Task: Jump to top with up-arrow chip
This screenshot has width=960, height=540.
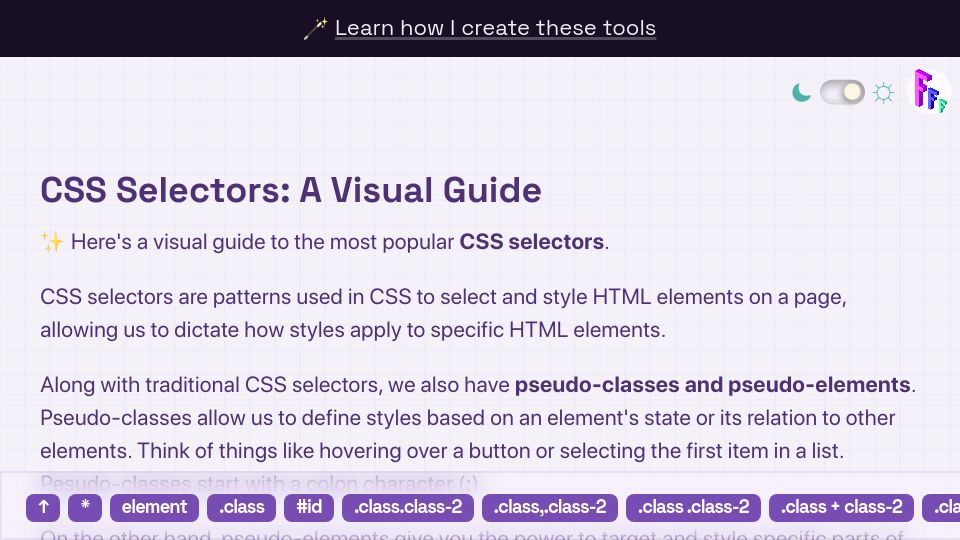Action: pos(43,508)
